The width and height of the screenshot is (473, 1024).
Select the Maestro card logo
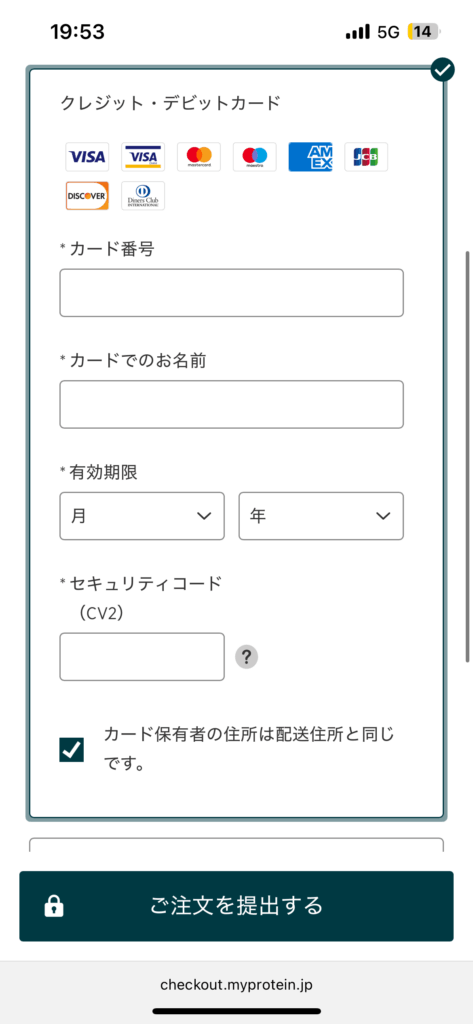coord(255,157)
